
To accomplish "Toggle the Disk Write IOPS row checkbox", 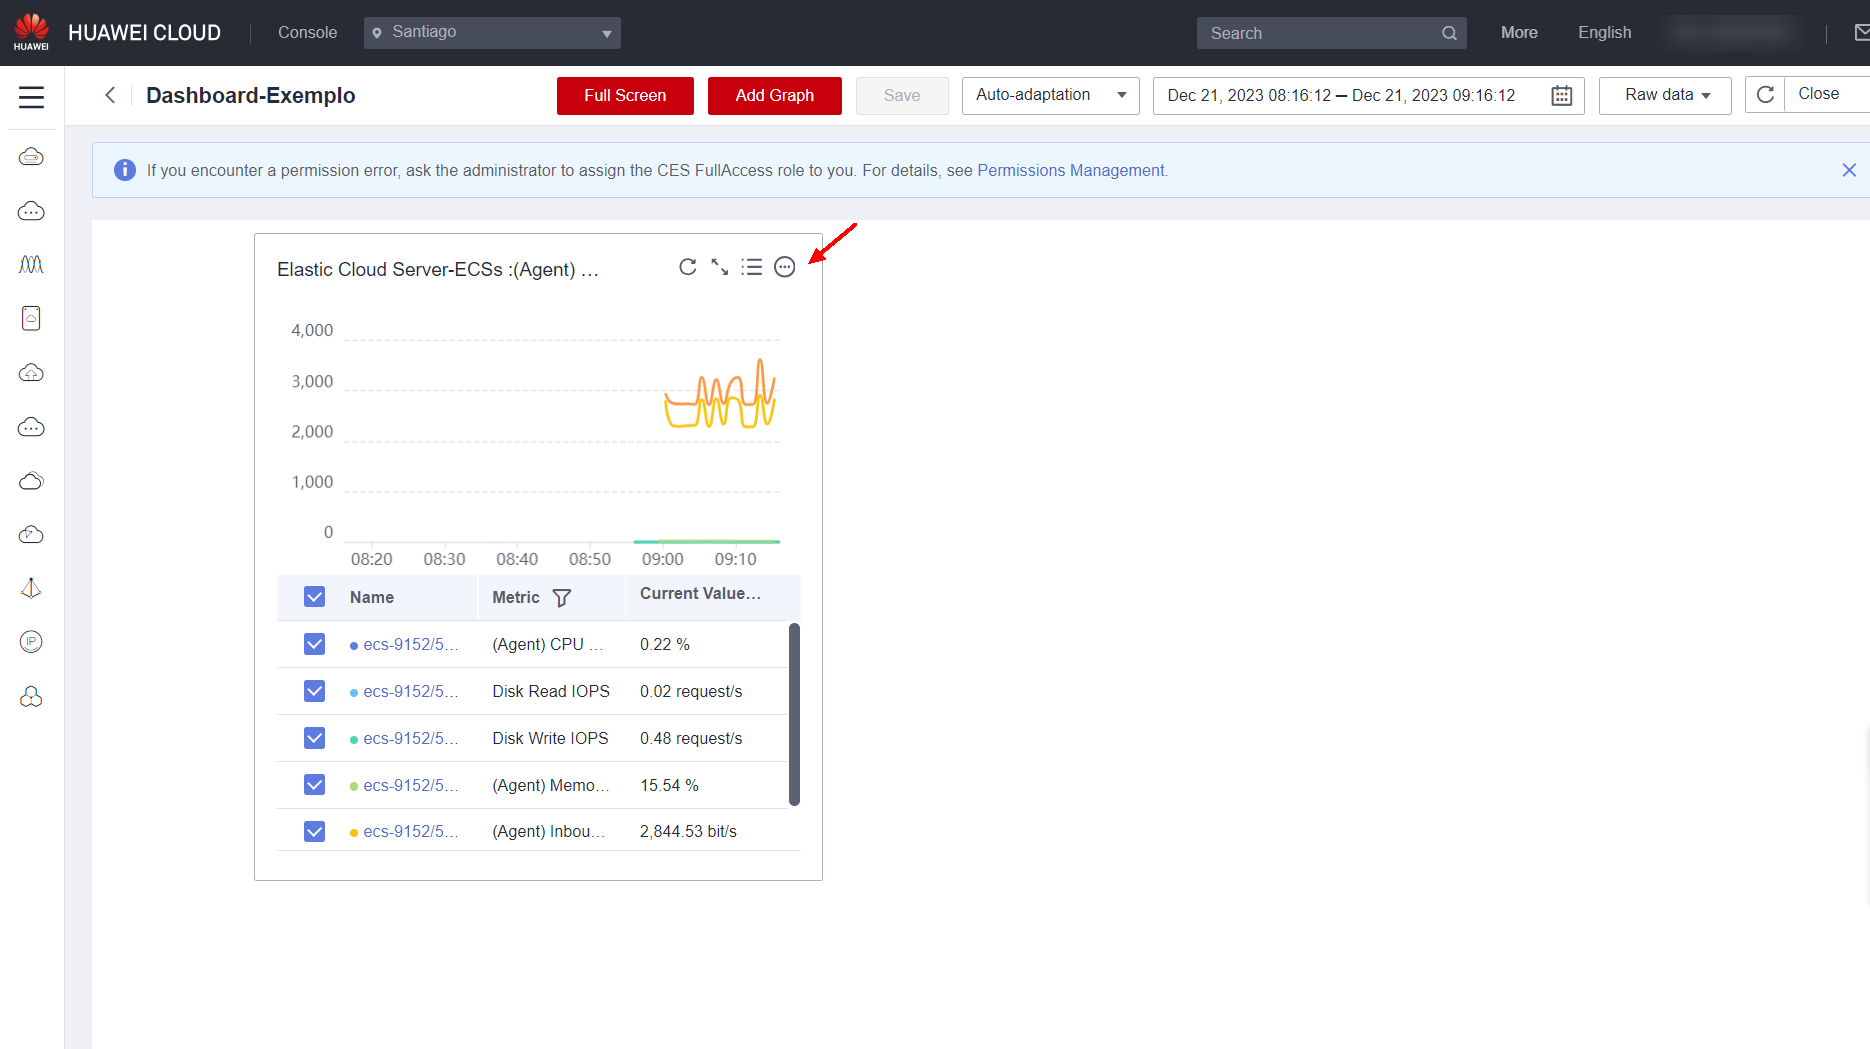I will click(315, 738).
